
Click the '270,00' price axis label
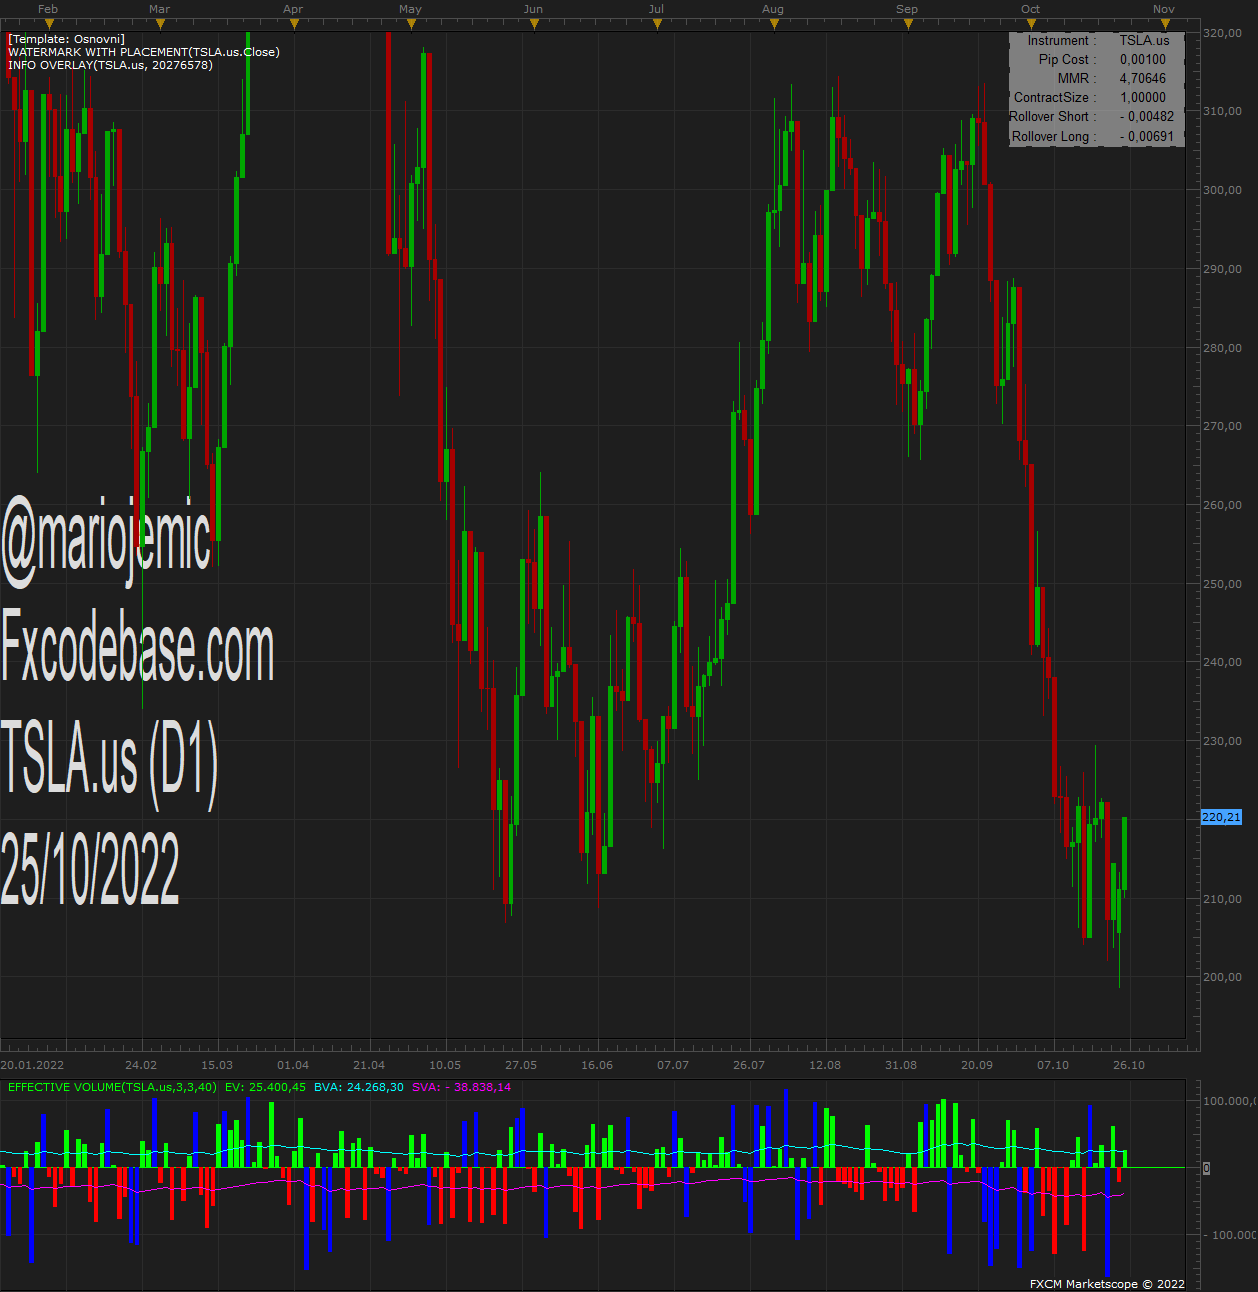(x=1222, y=426)
